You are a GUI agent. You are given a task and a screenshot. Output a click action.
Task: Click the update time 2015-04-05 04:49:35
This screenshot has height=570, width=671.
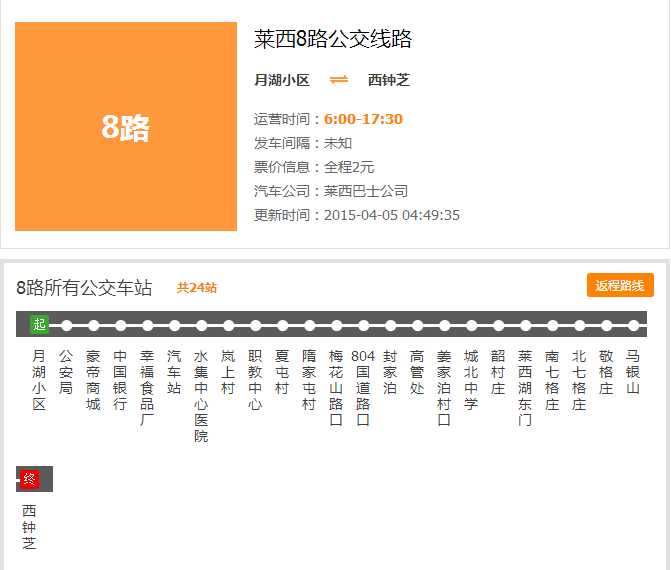[x=392, y=215]
